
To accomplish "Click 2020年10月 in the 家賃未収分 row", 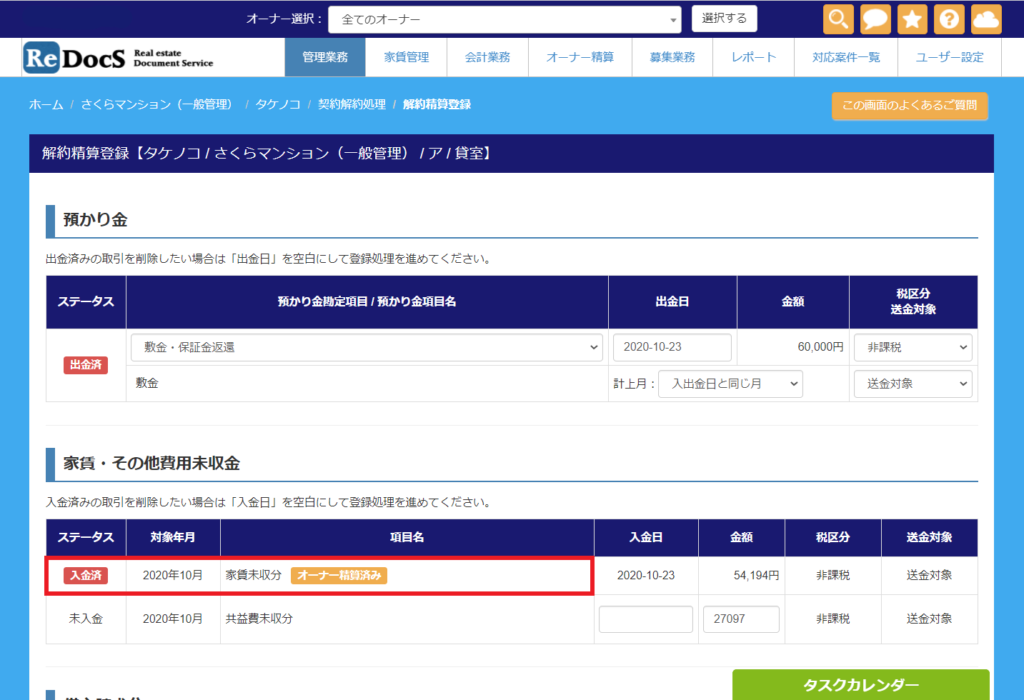I will coord(172,575).
